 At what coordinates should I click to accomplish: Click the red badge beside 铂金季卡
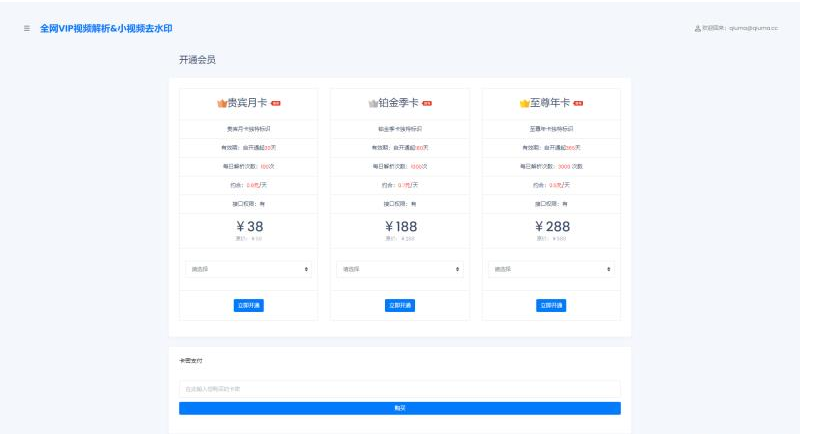[x=426, y=103]
